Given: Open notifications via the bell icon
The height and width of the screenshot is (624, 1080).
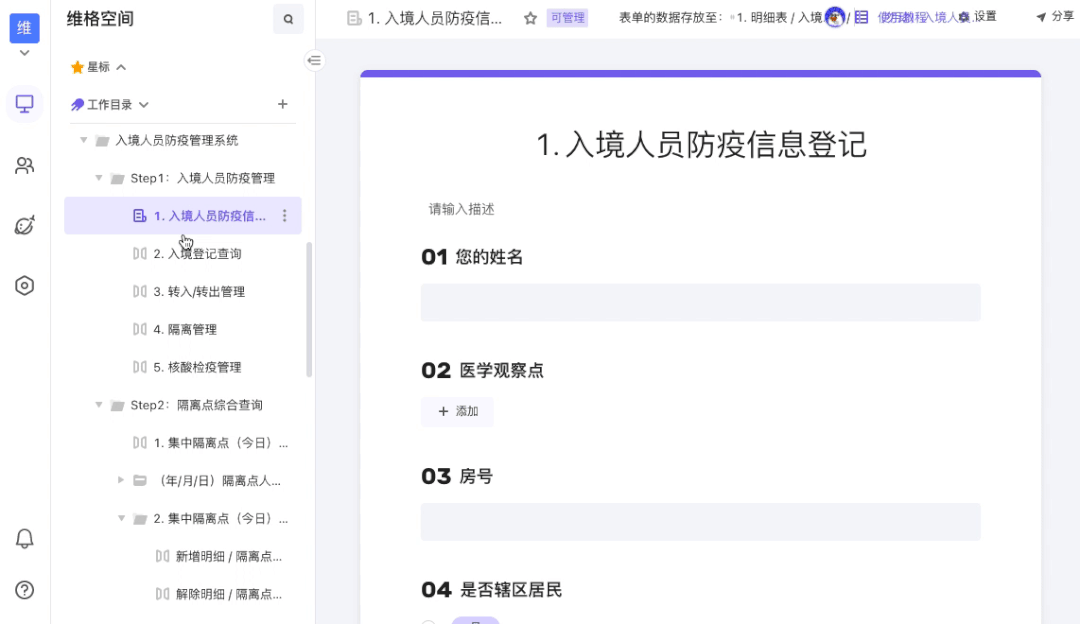Looking at the screenshot, I should tap(23, 537).
